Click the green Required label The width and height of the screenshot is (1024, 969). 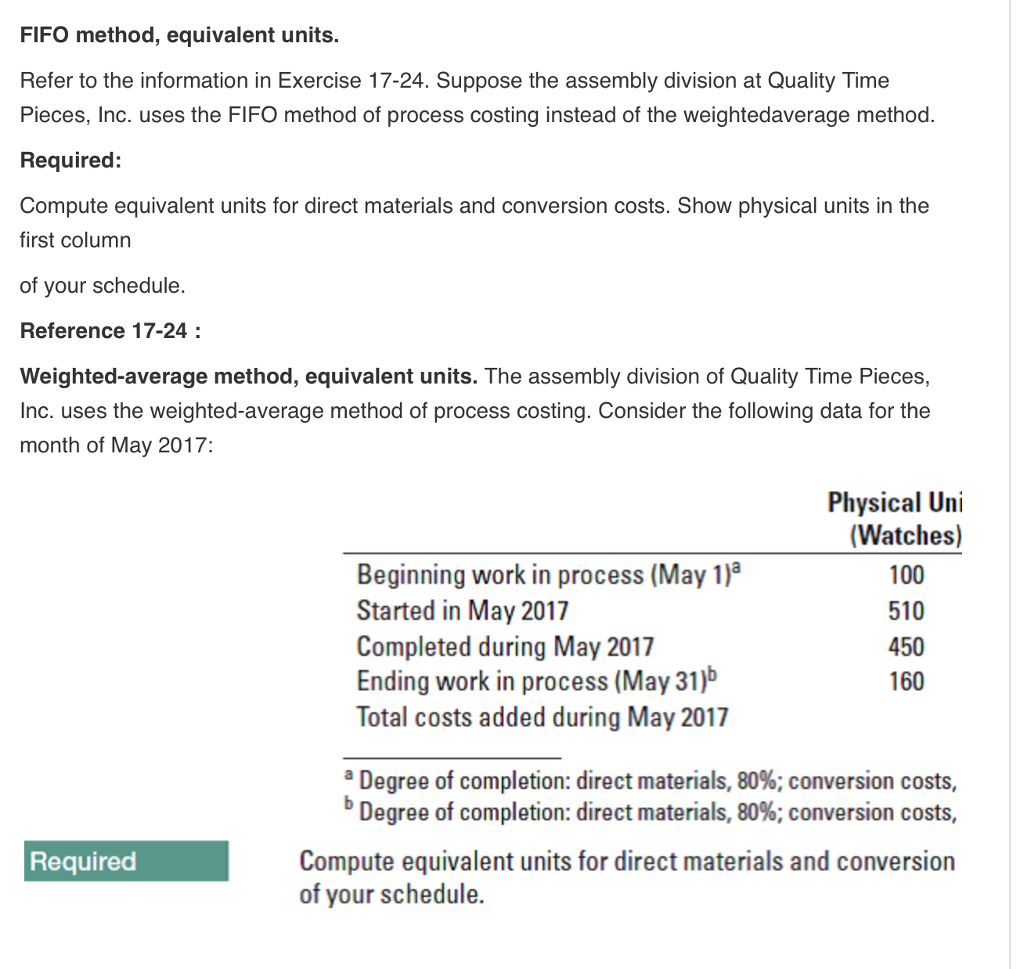128,861
